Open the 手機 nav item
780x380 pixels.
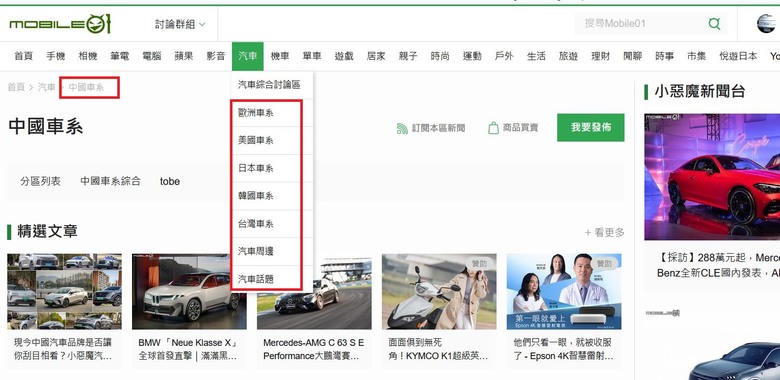[56, 56]
